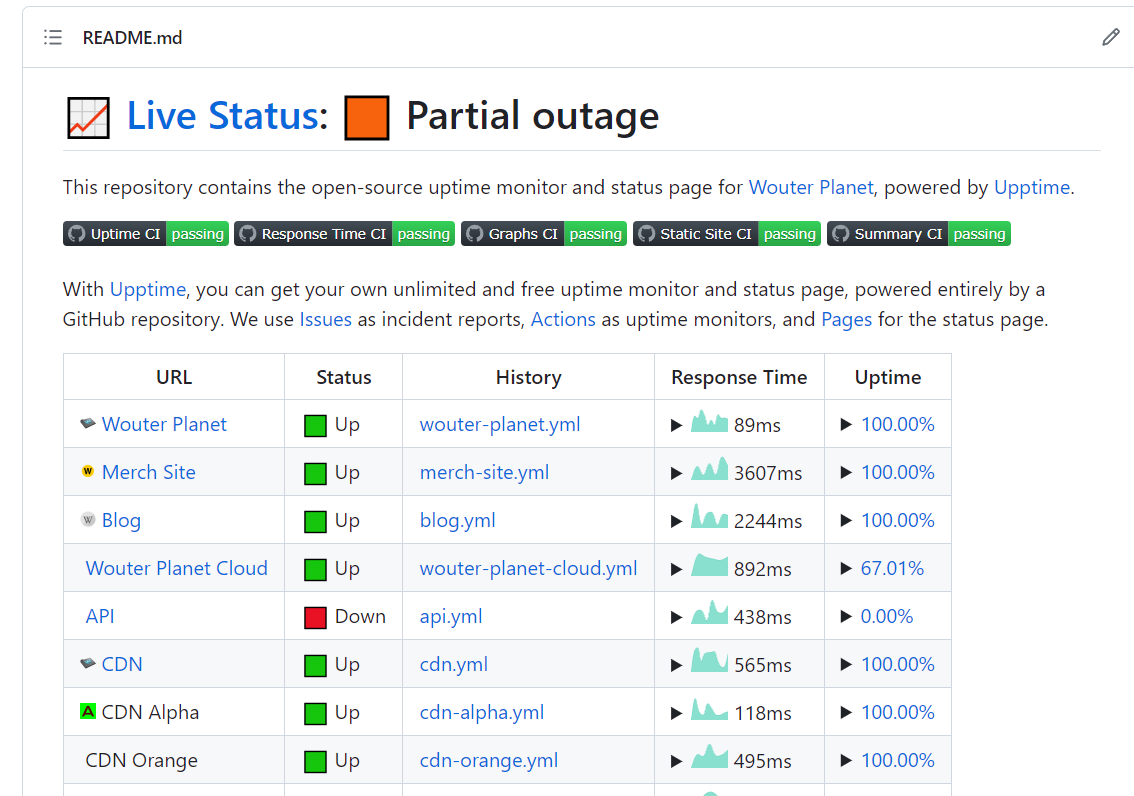1134x796 pixels.
Task: Select the Wouter Planet favicon
Action: pos(88,423)
